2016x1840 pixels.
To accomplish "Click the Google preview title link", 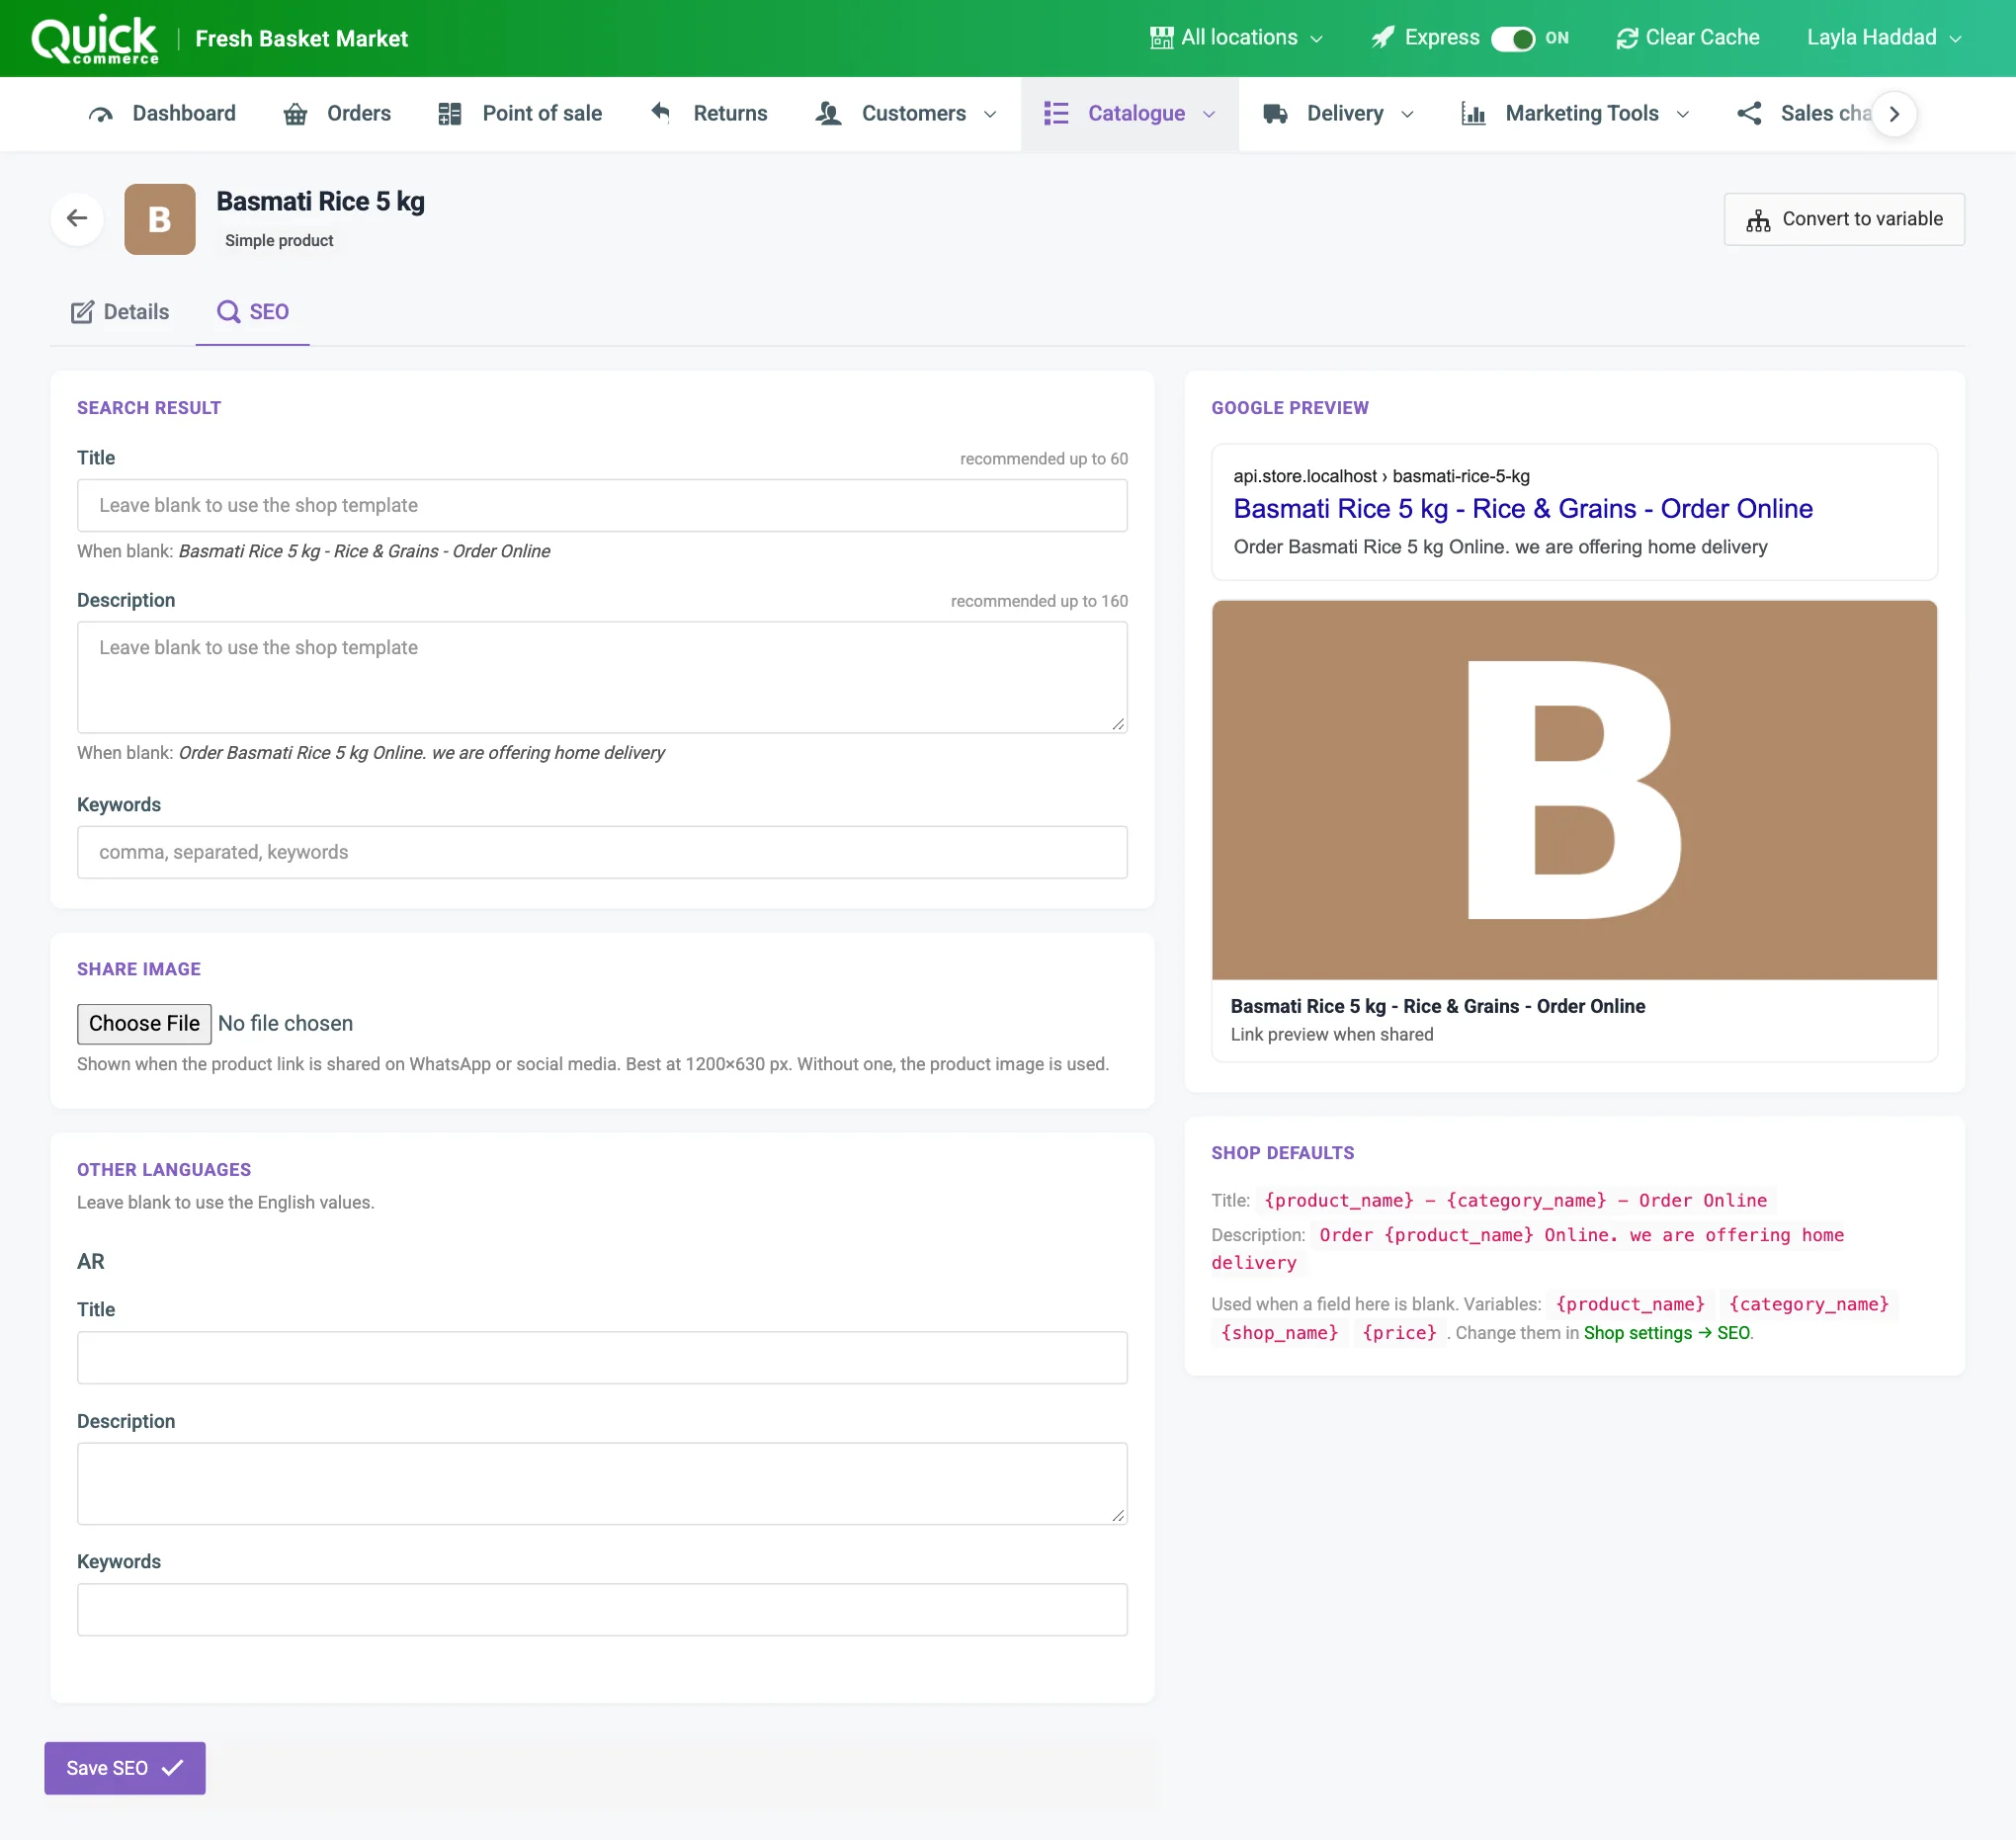I will [1523, 509].
